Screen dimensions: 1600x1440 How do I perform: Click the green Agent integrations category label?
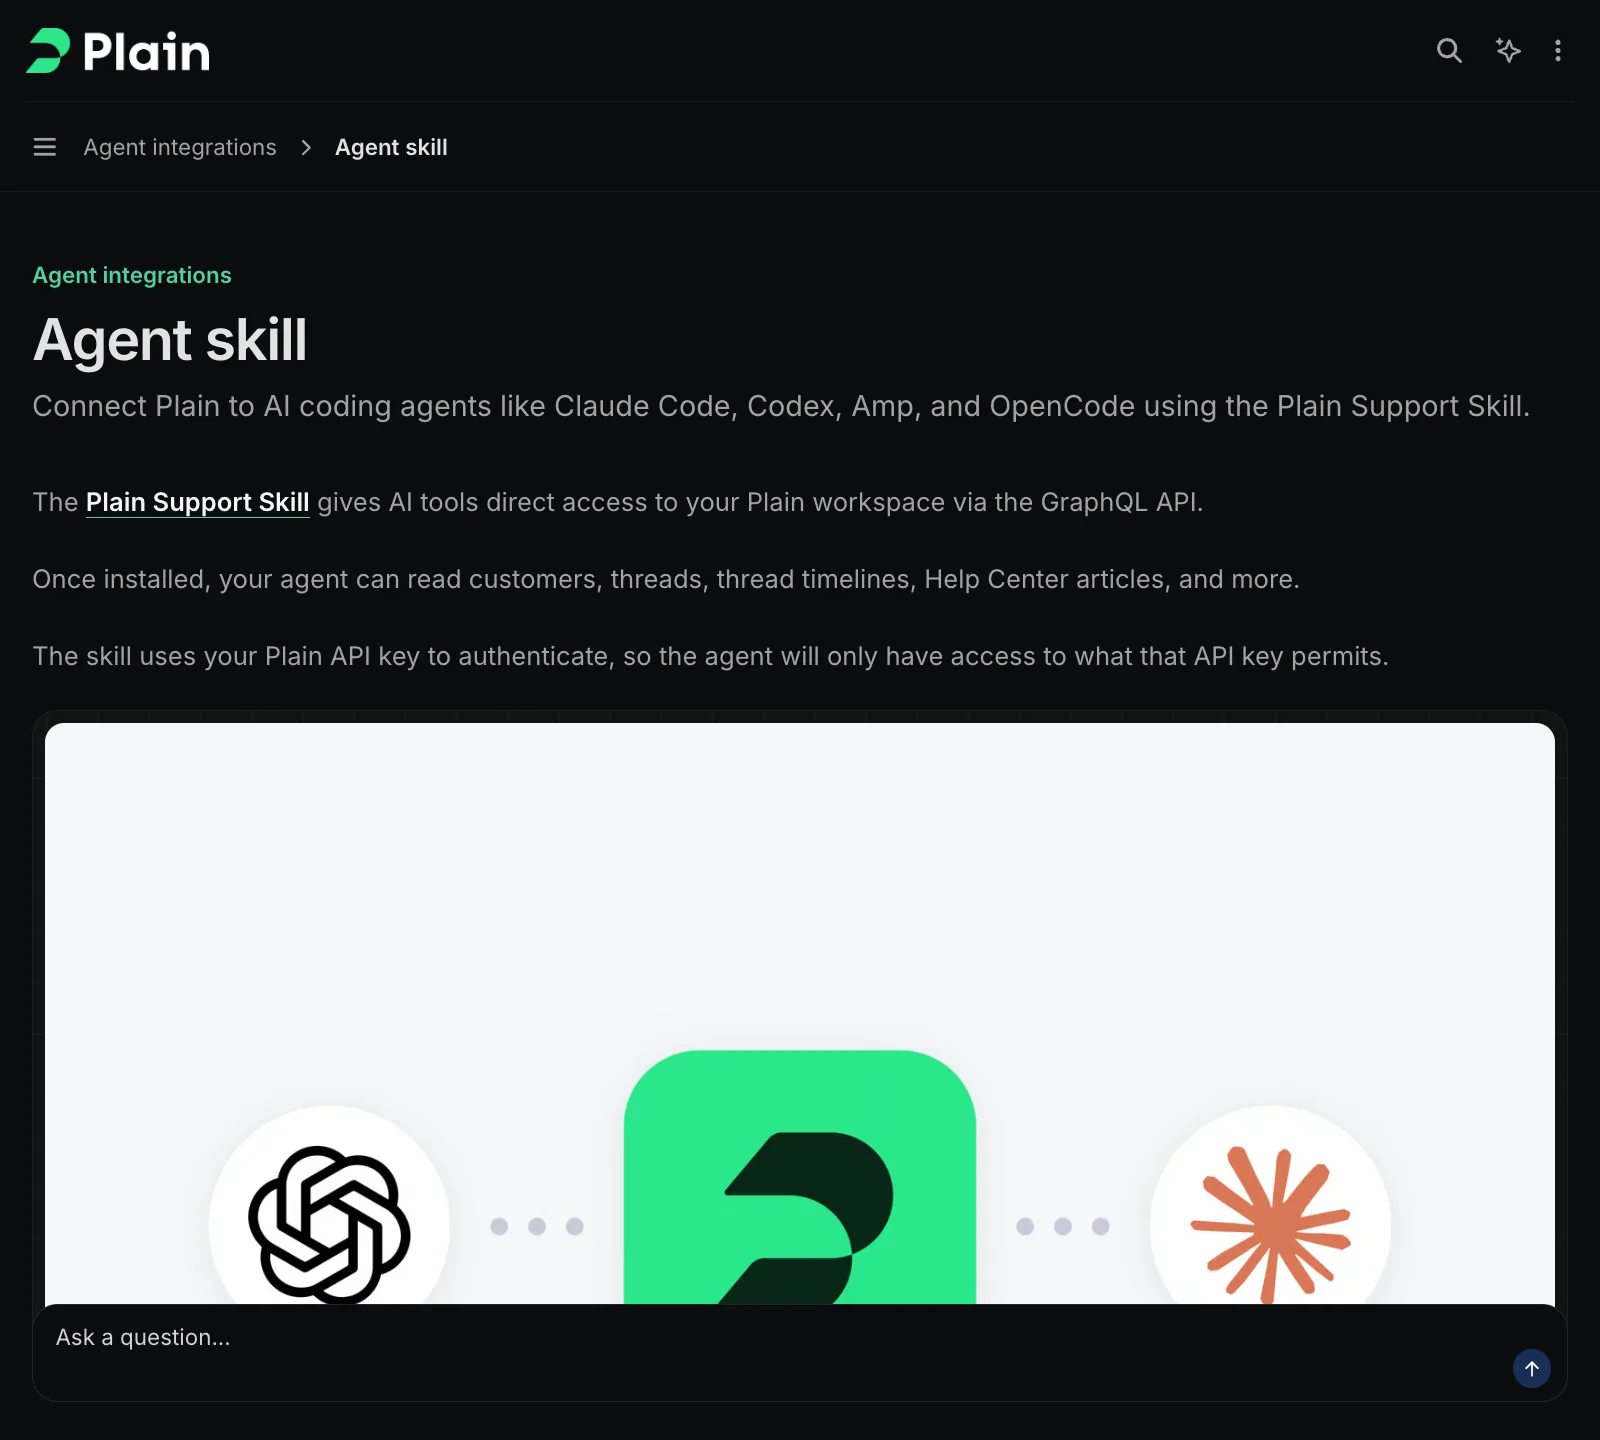(132, 275)
